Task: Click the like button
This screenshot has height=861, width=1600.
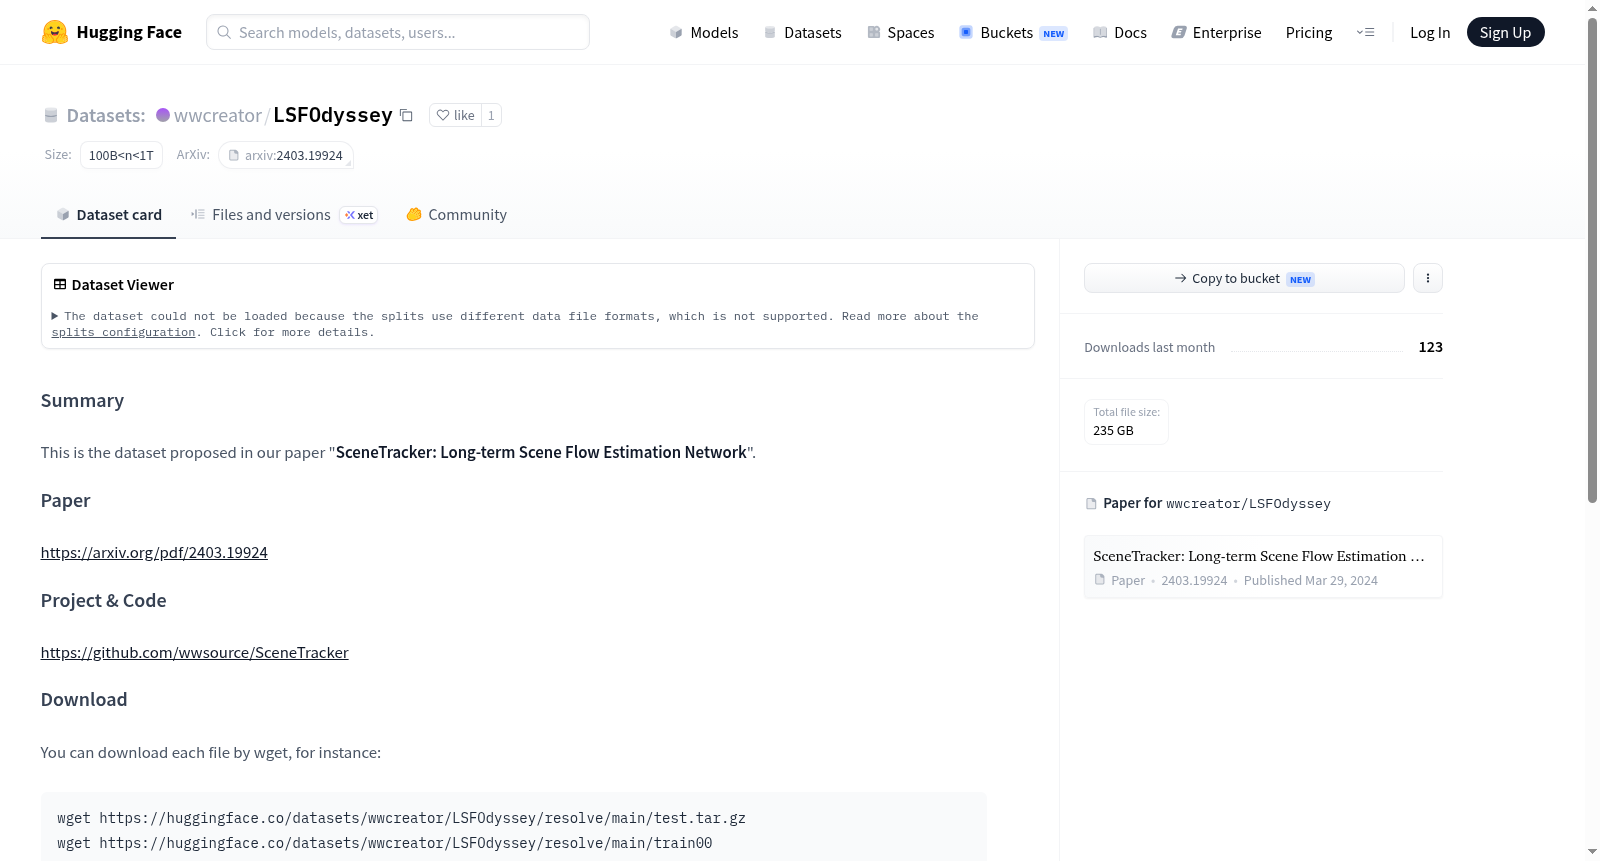Action: (x=455, y=115)
